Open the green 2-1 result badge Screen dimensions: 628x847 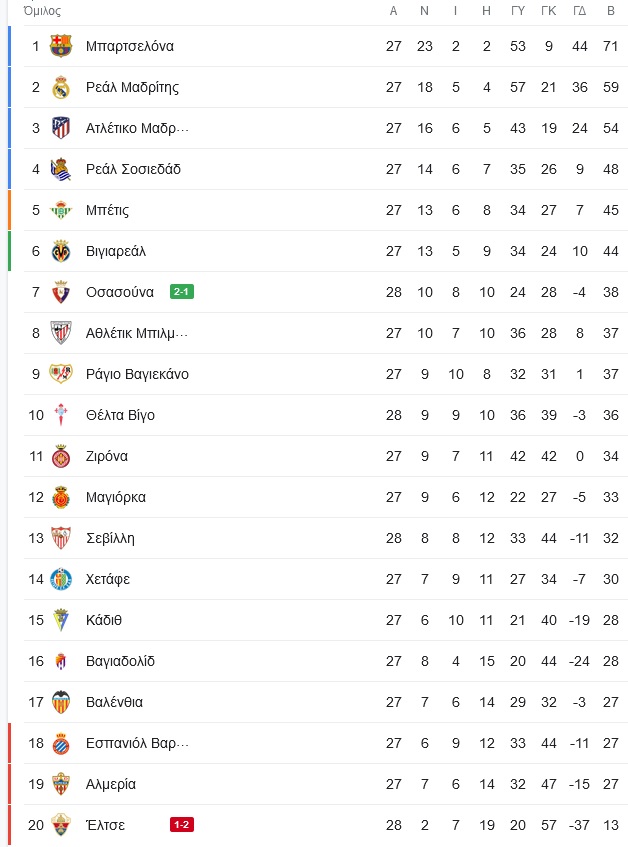[x=182, y=292]
